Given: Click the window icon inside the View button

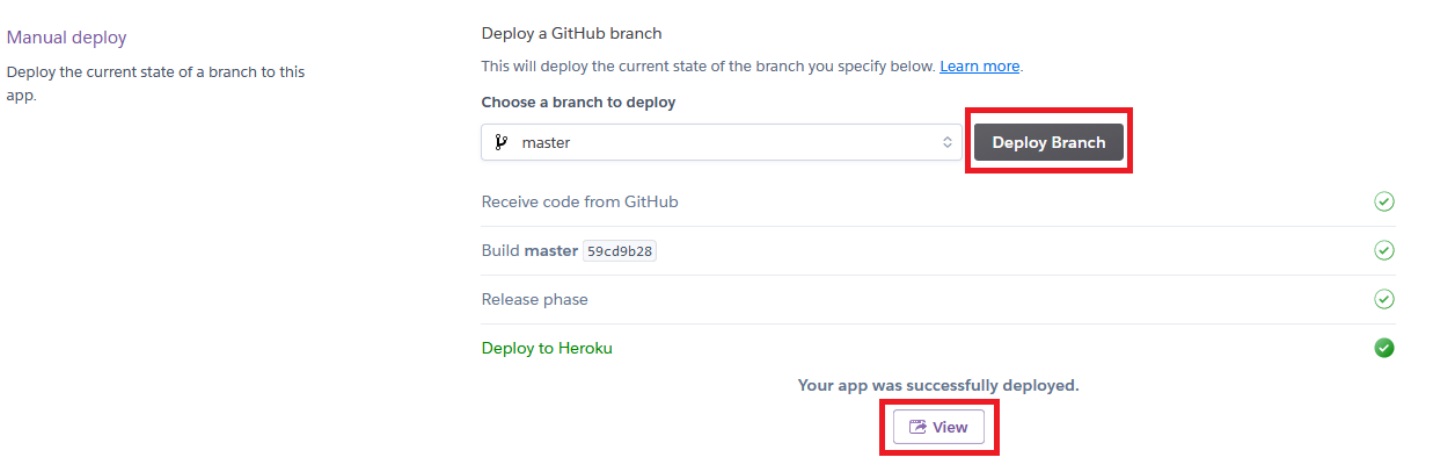Looking at the screenshot, I should (917, 427).
